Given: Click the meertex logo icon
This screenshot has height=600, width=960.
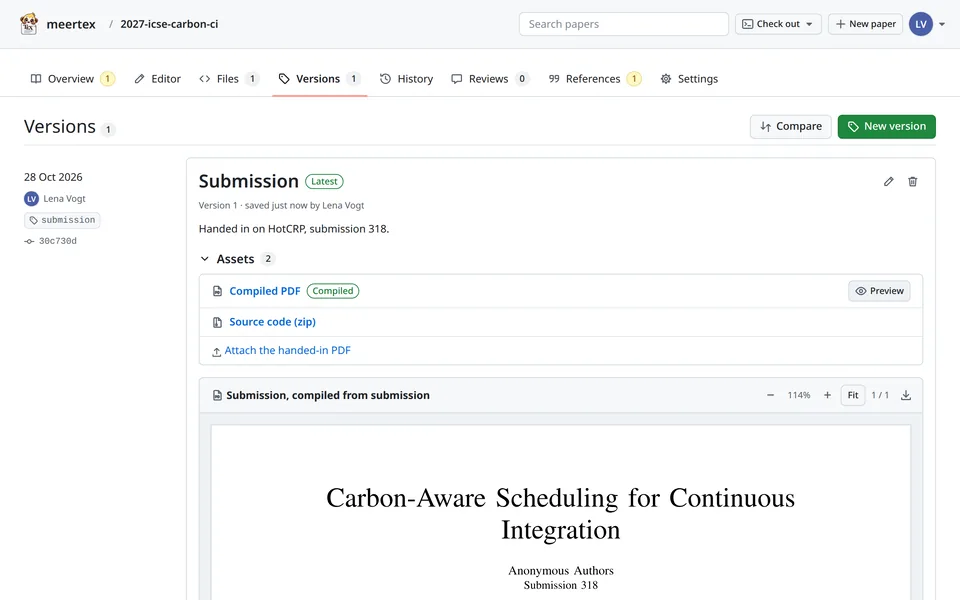Looking at the screenshot, I should pos(29,24).
